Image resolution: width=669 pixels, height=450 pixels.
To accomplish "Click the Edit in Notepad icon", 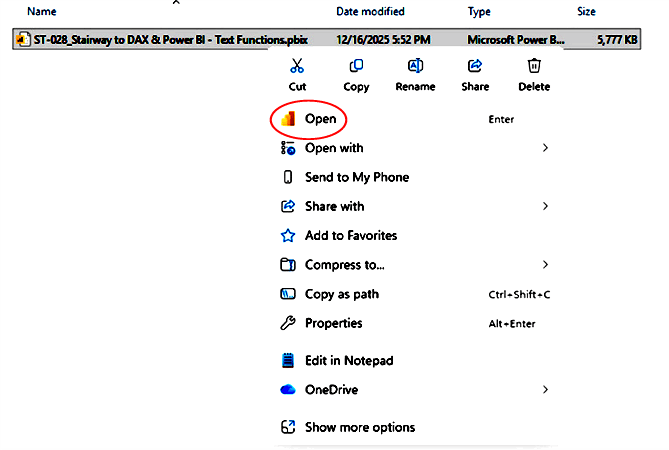I will [x=288, y=360].
